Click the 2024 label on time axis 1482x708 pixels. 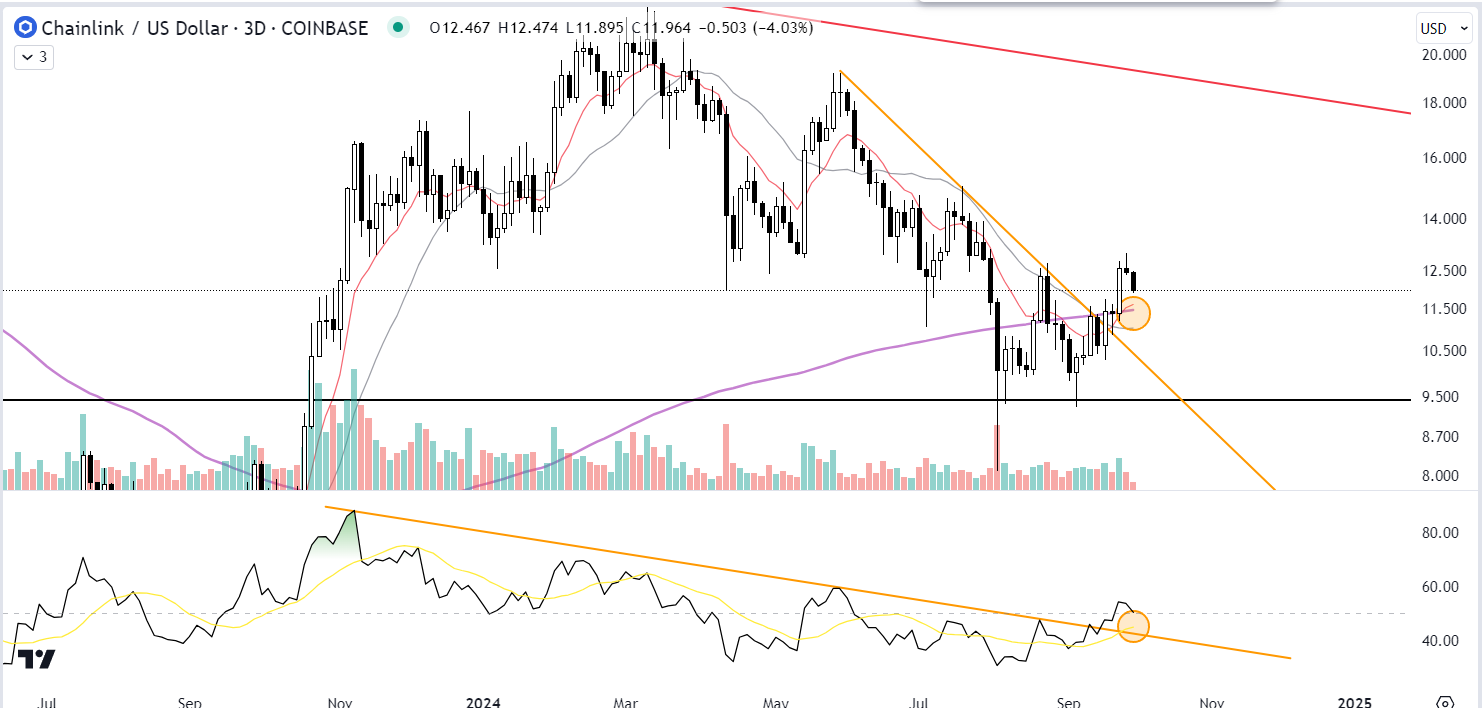[x=485, y=702]
